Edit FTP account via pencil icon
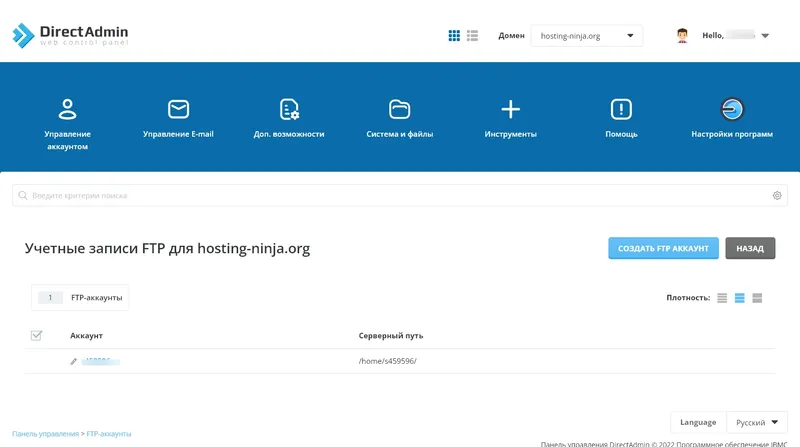Image resolution: width=800 pixels, height=447 pixels. [x=73, y=361]
